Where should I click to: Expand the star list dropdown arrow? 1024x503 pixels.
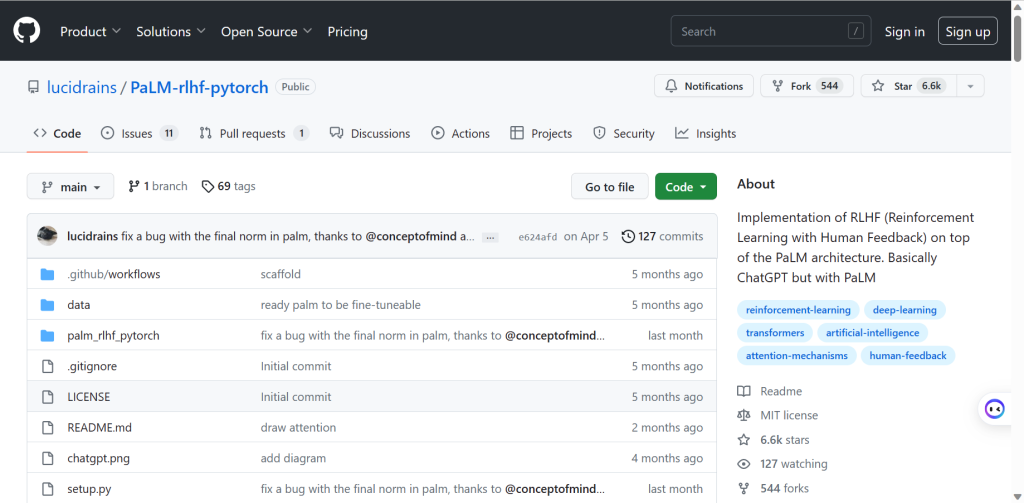969,86
